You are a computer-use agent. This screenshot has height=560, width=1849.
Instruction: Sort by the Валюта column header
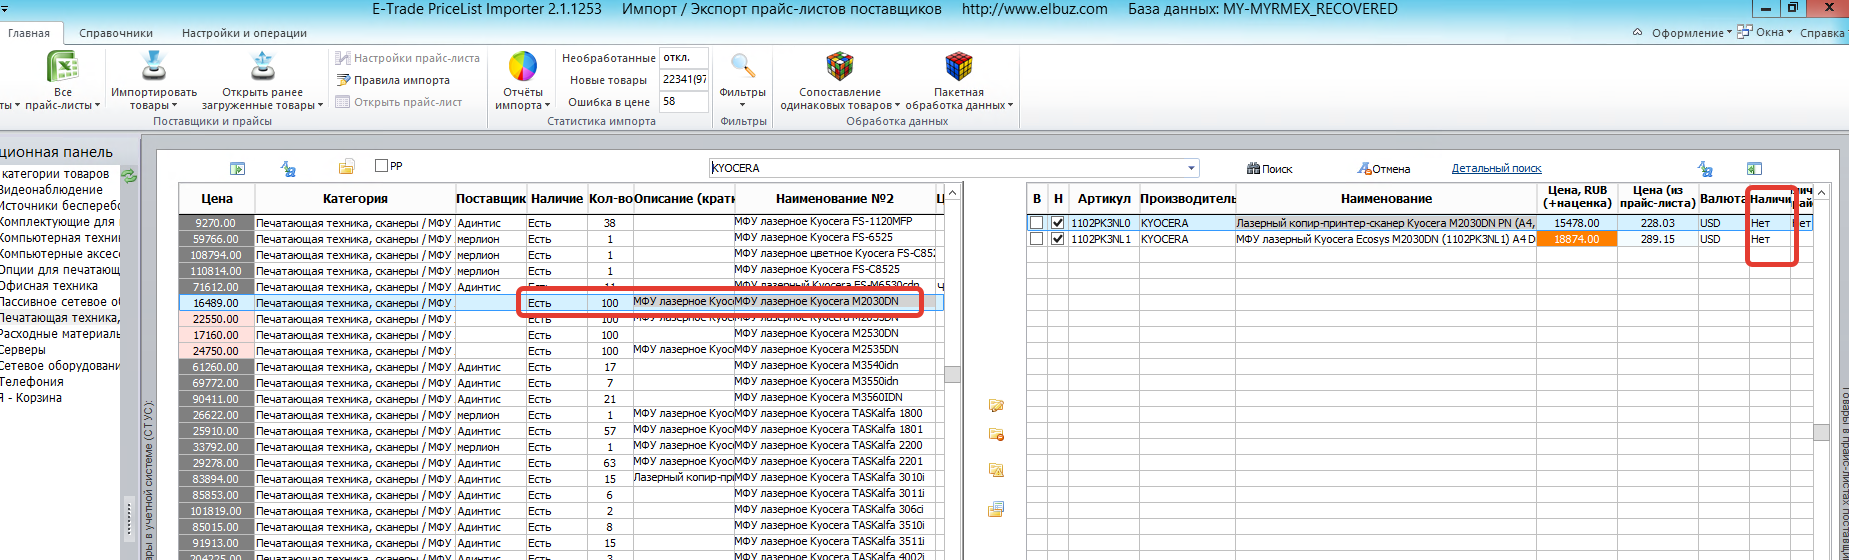point(1723,199)
